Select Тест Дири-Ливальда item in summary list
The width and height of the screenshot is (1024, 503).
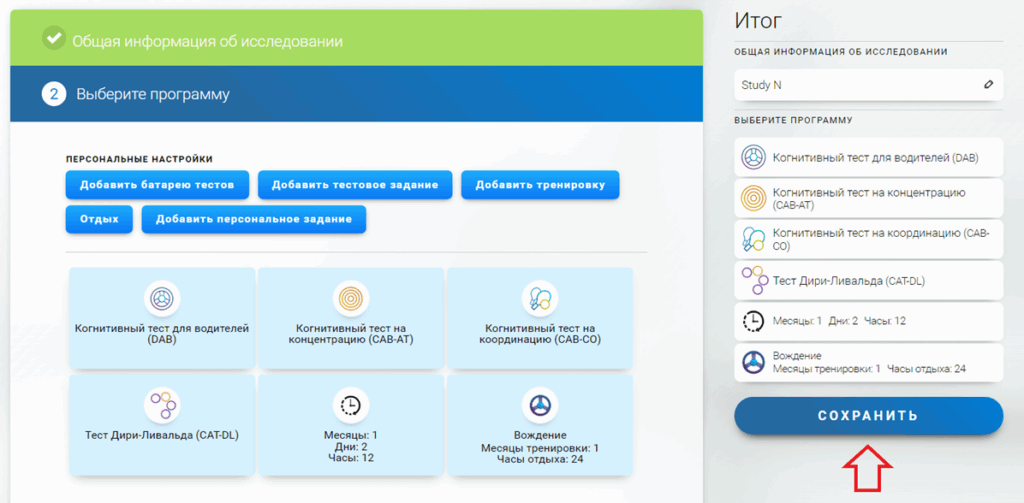click(x=867, y=281)
